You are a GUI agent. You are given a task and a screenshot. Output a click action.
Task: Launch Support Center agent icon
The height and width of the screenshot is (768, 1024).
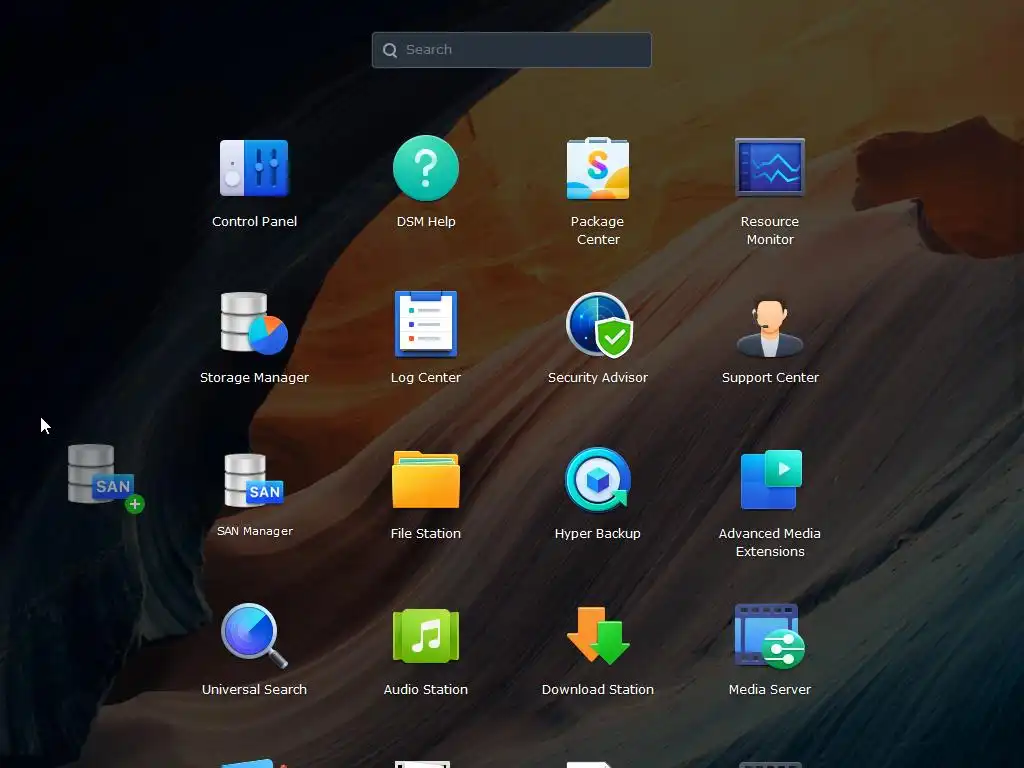point(770,328)
